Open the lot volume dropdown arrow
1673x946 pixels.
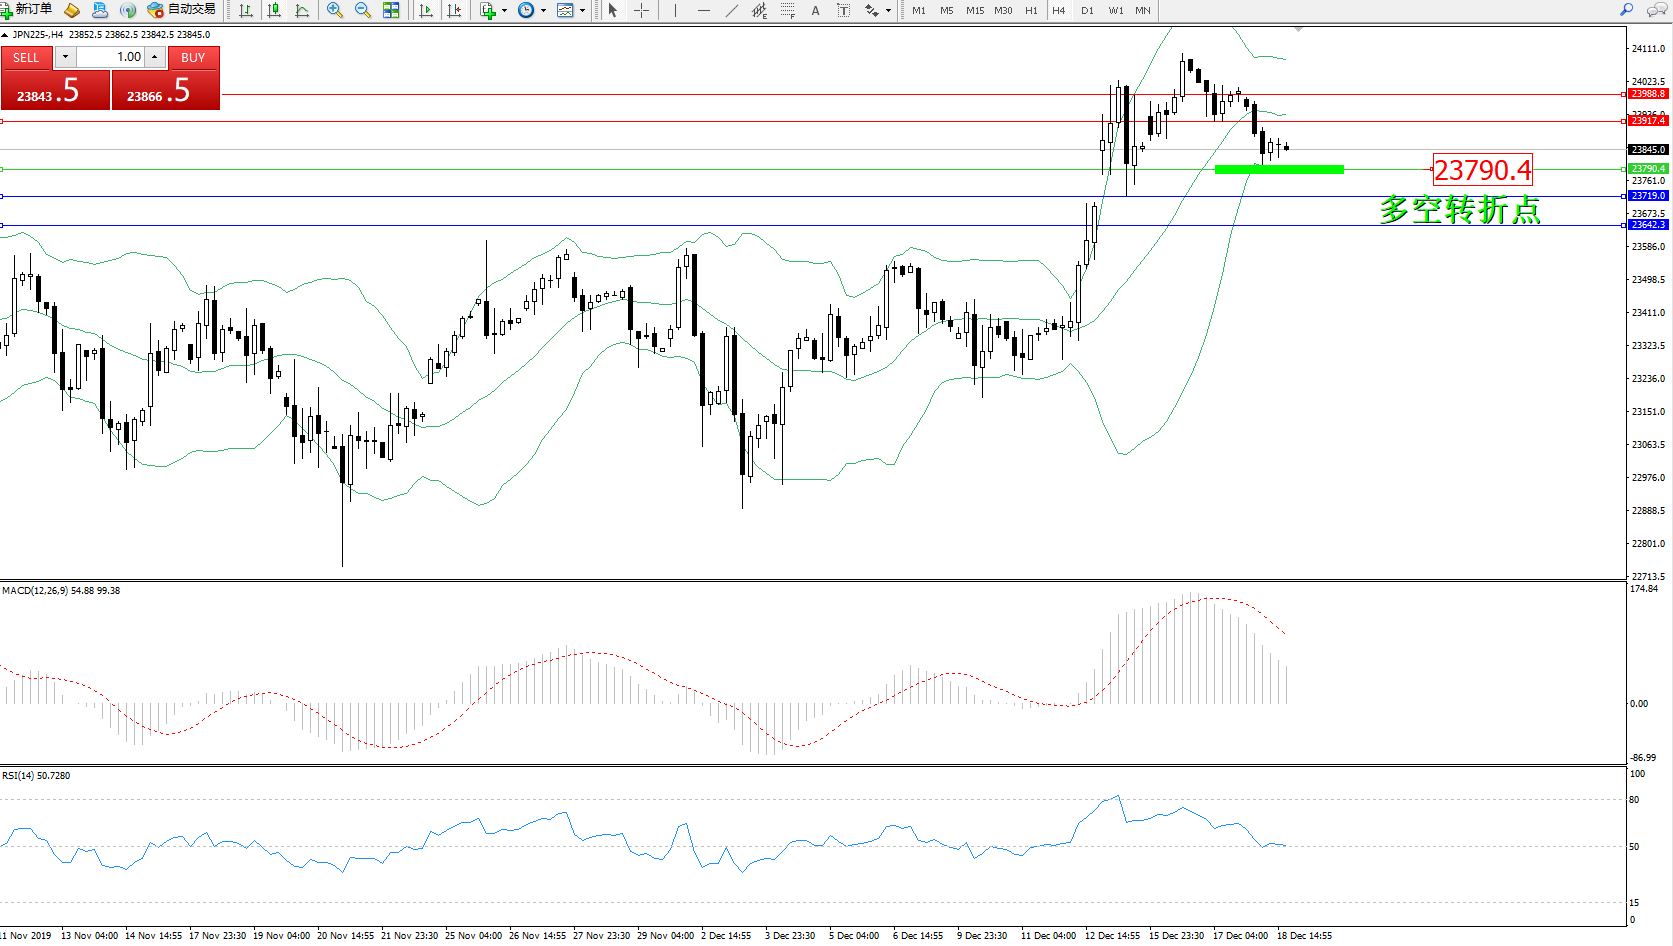point(65,57)
